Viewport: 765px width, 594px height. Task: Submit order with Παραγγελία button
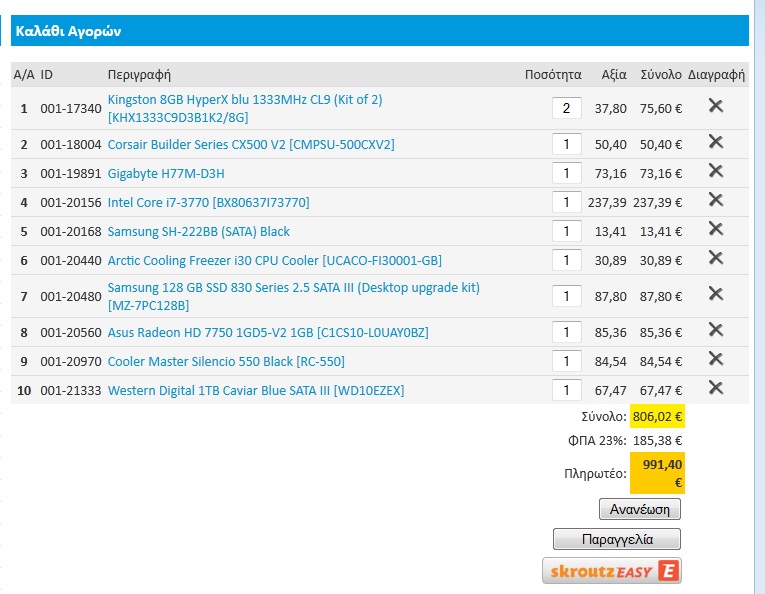pyautogui.click(x=617, y=539)
